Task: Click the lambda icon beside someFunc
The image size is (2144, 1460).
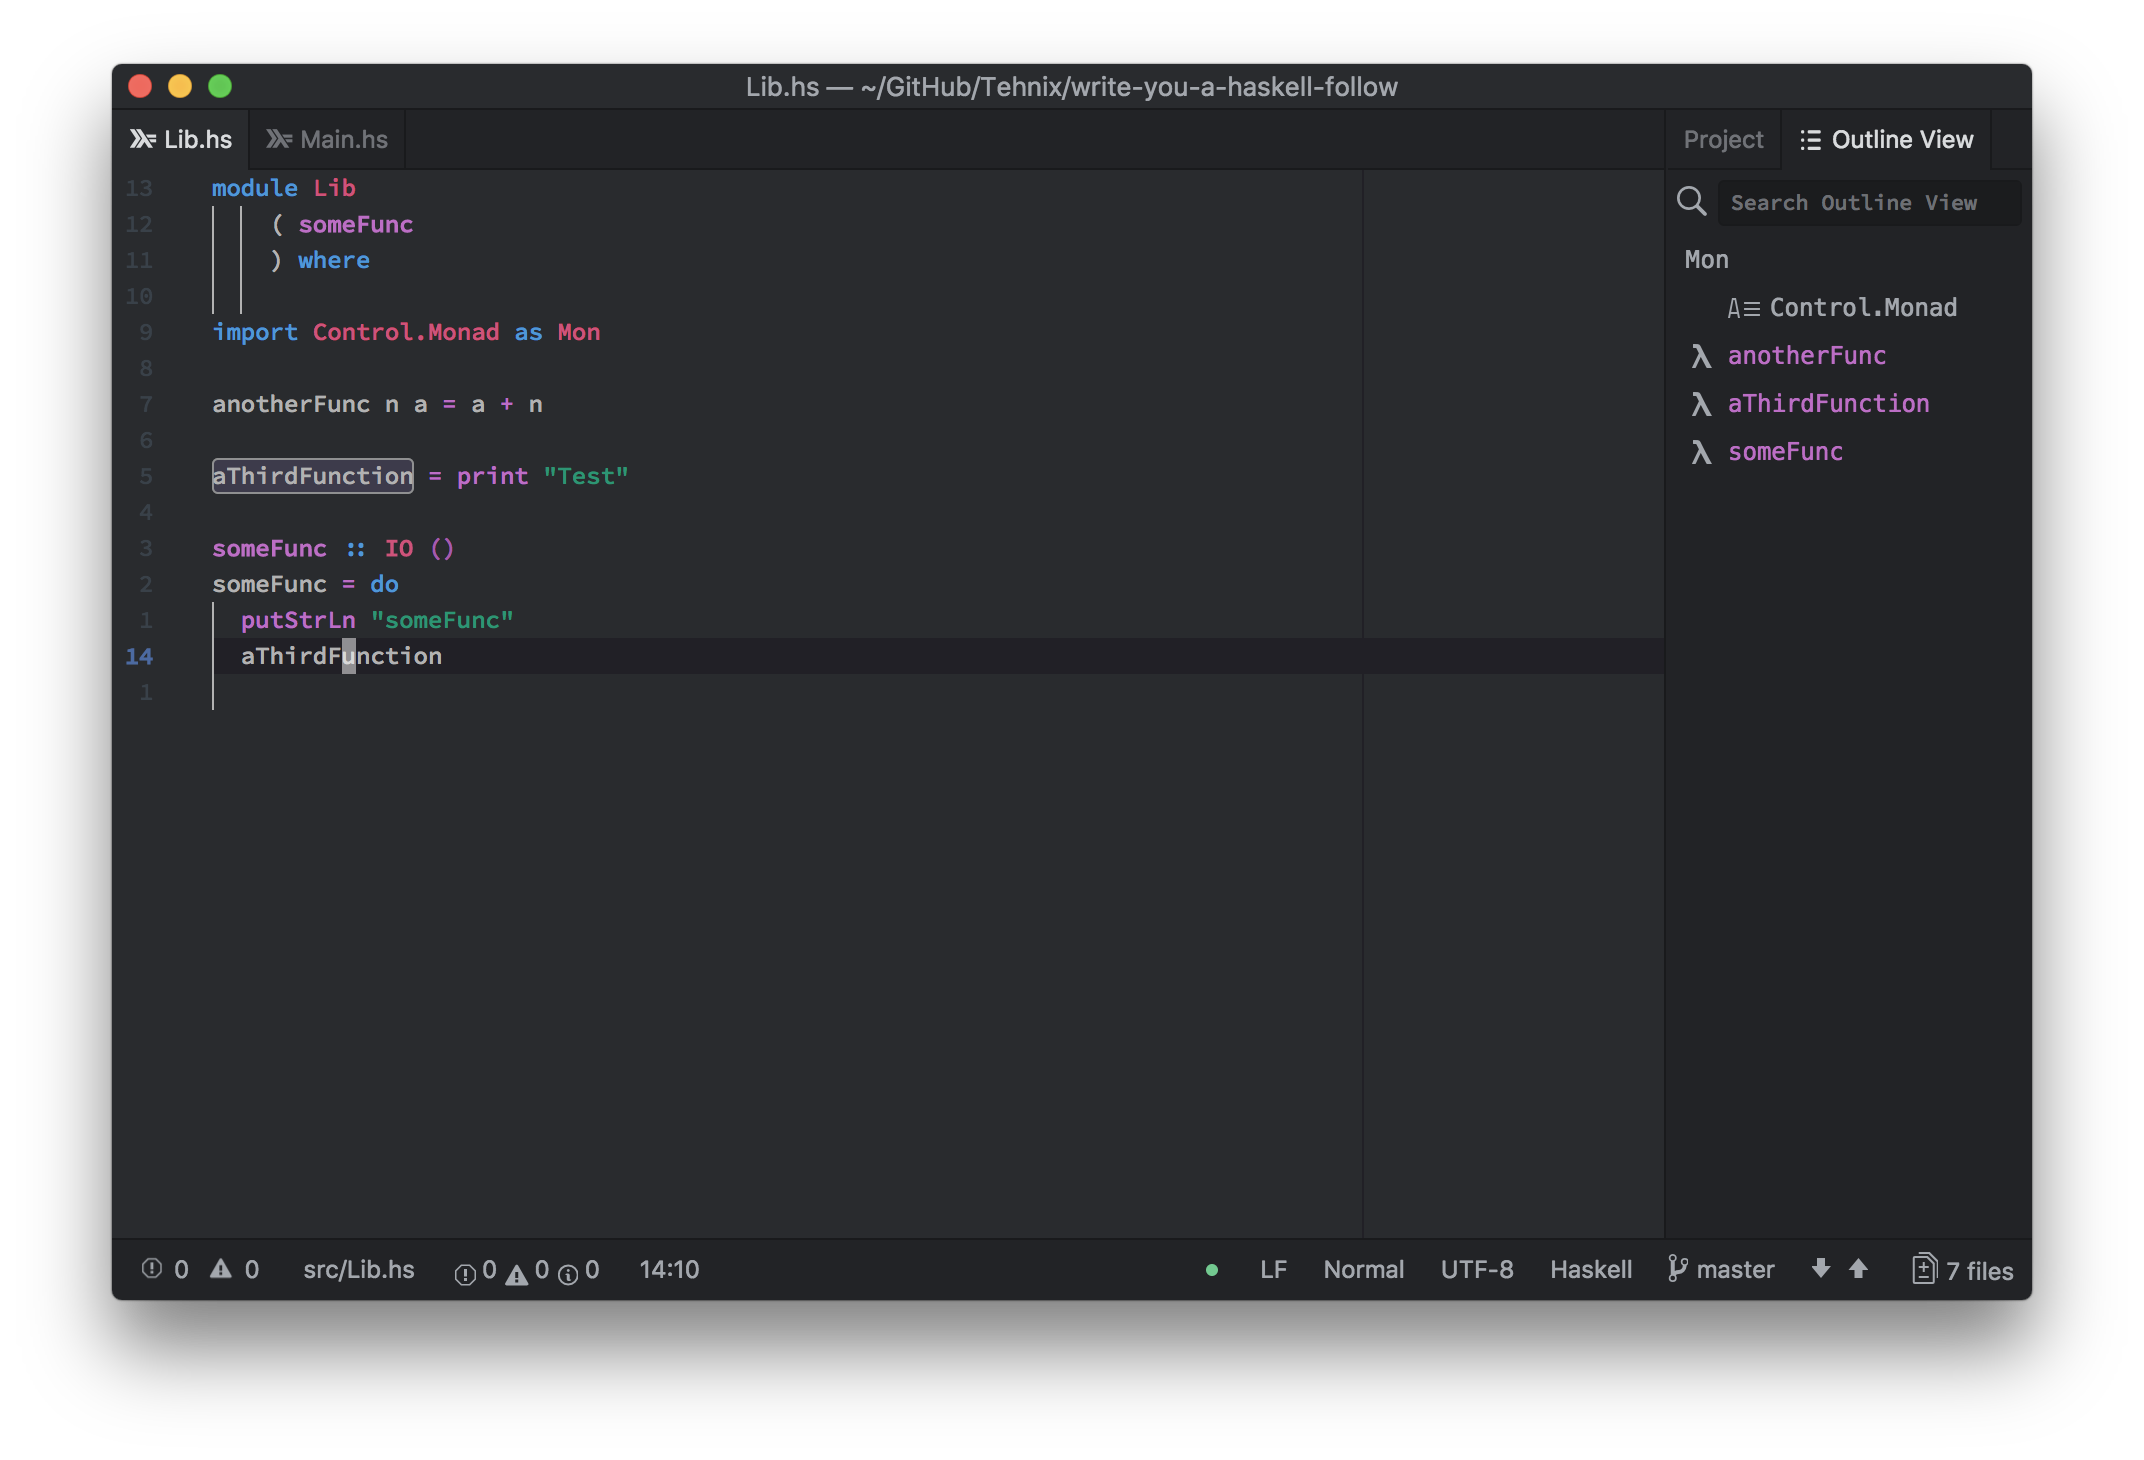Action: pyautogui.click(x=1700, y=452)
